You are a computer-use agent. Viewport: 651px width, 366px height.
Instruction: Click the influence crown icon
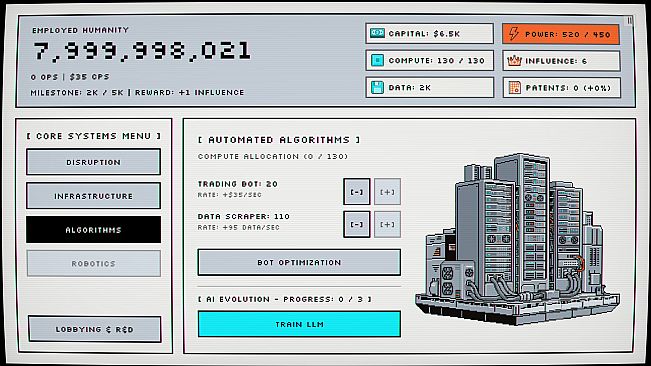pyautogui.click(x=514, y=61)
